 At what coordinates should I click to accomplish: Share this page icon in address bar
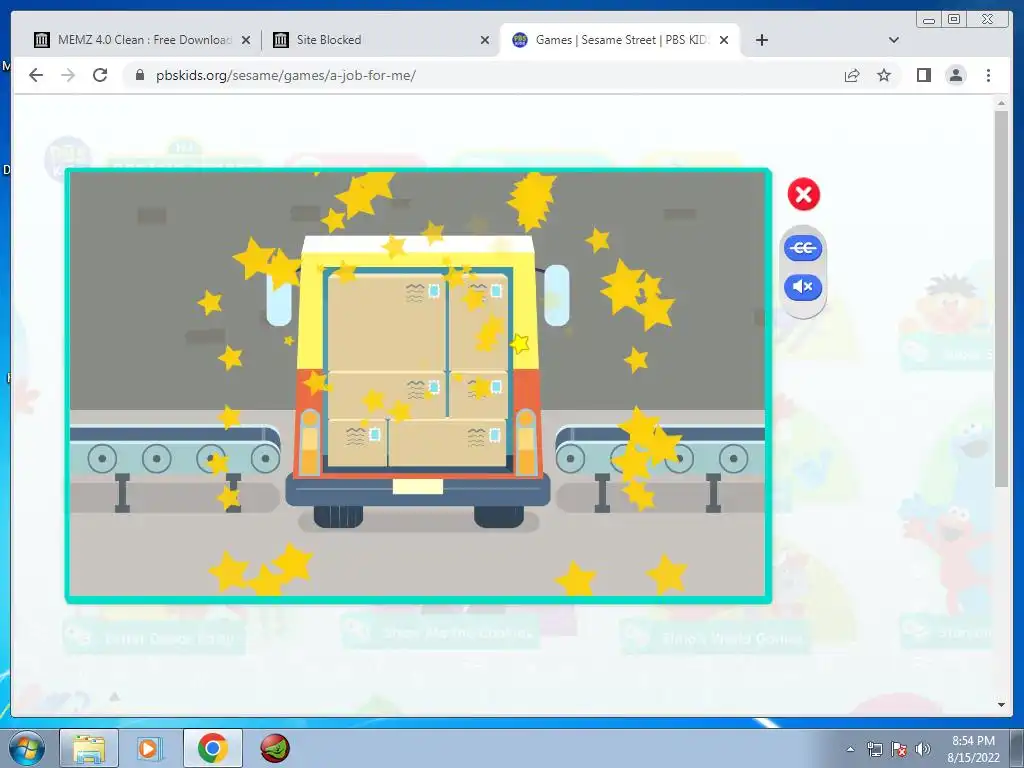(x=852, y=75)
